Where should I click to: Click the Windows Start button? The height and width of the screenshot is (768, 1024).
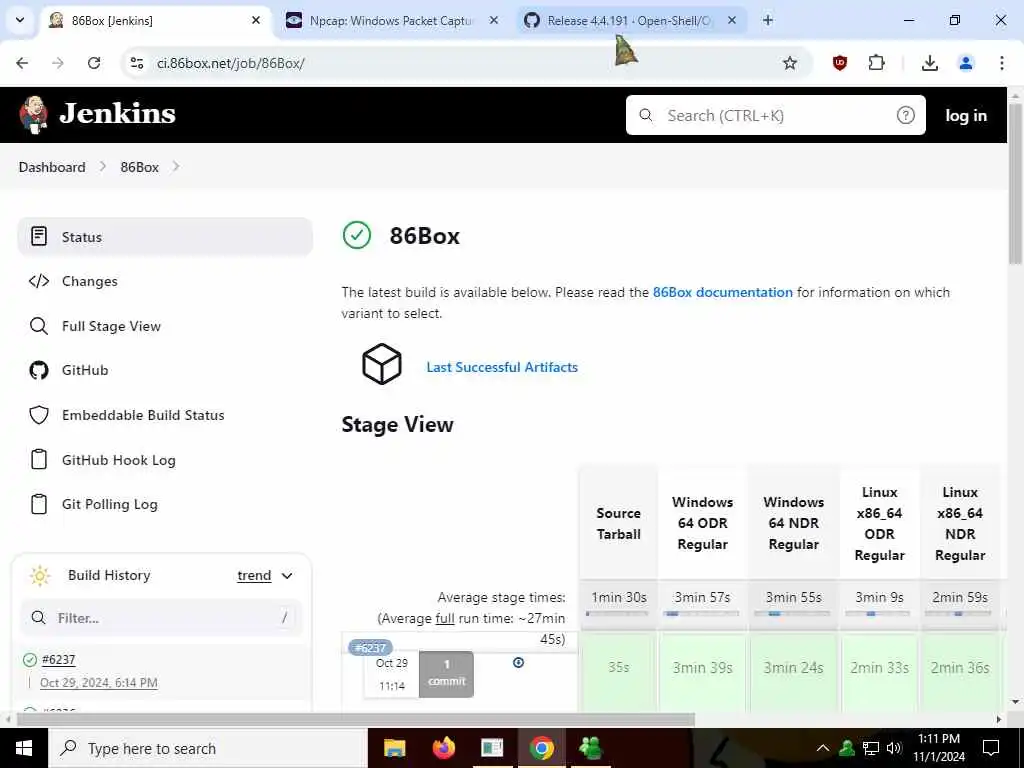tap(24, 748)
